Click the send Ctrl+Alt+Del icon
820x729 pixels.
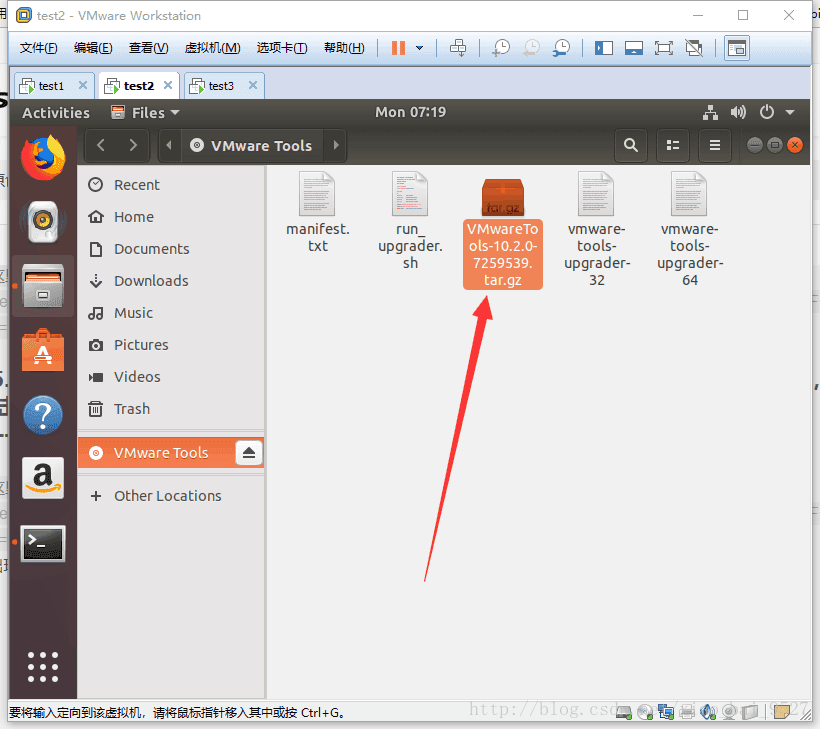(458, 48)
